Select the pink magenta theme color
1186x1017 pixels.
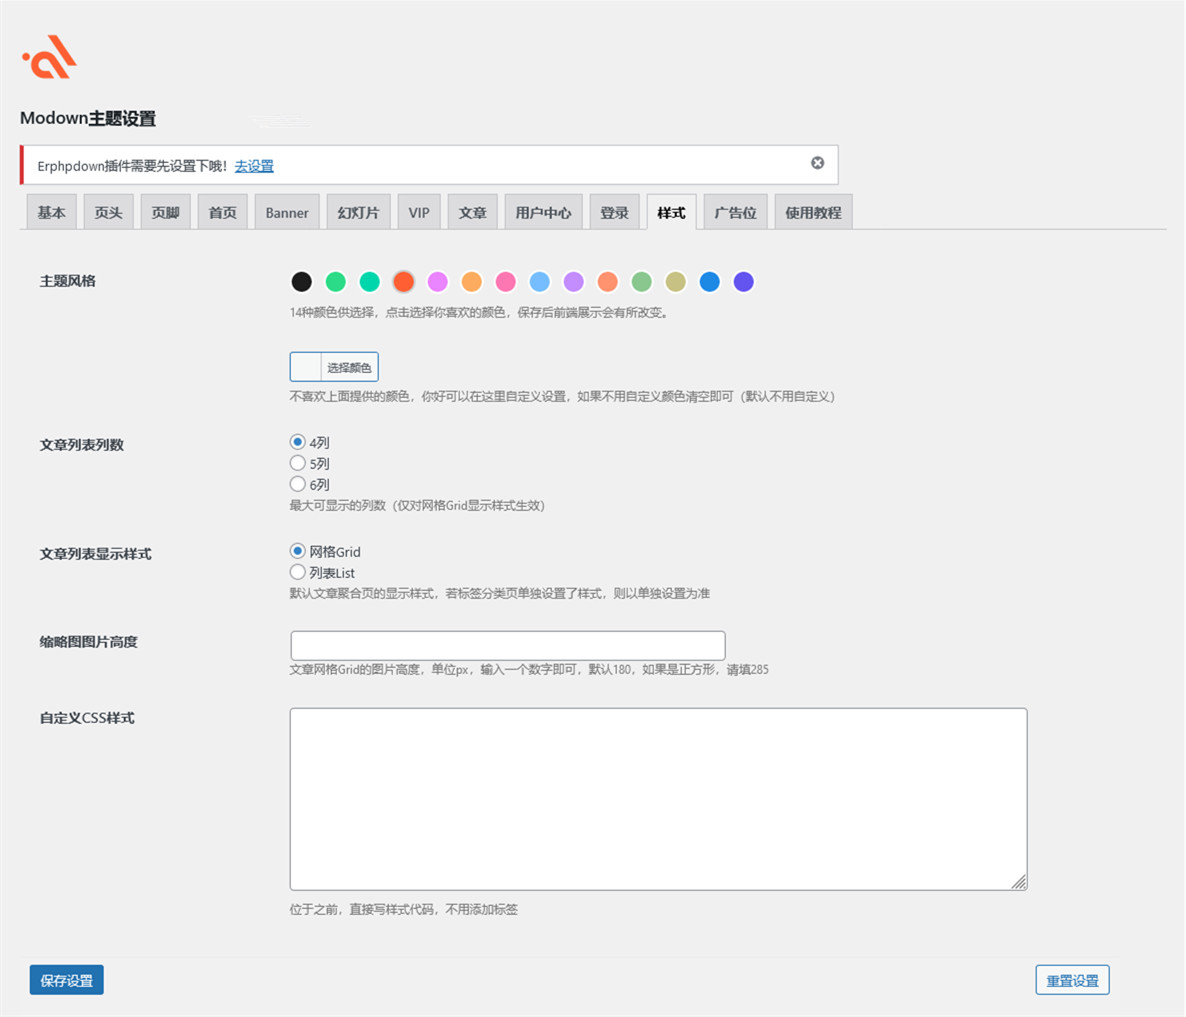(437, 282)
